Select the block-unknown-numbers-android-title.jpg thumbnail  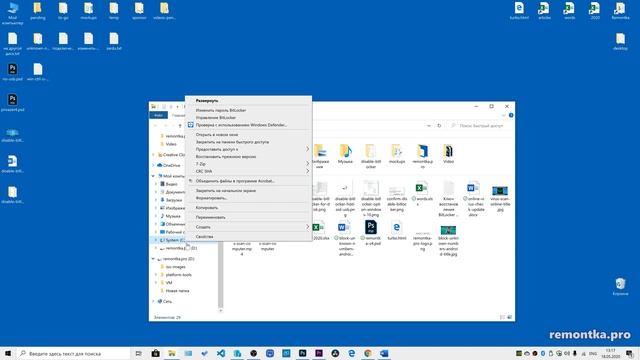click(448, 241)
